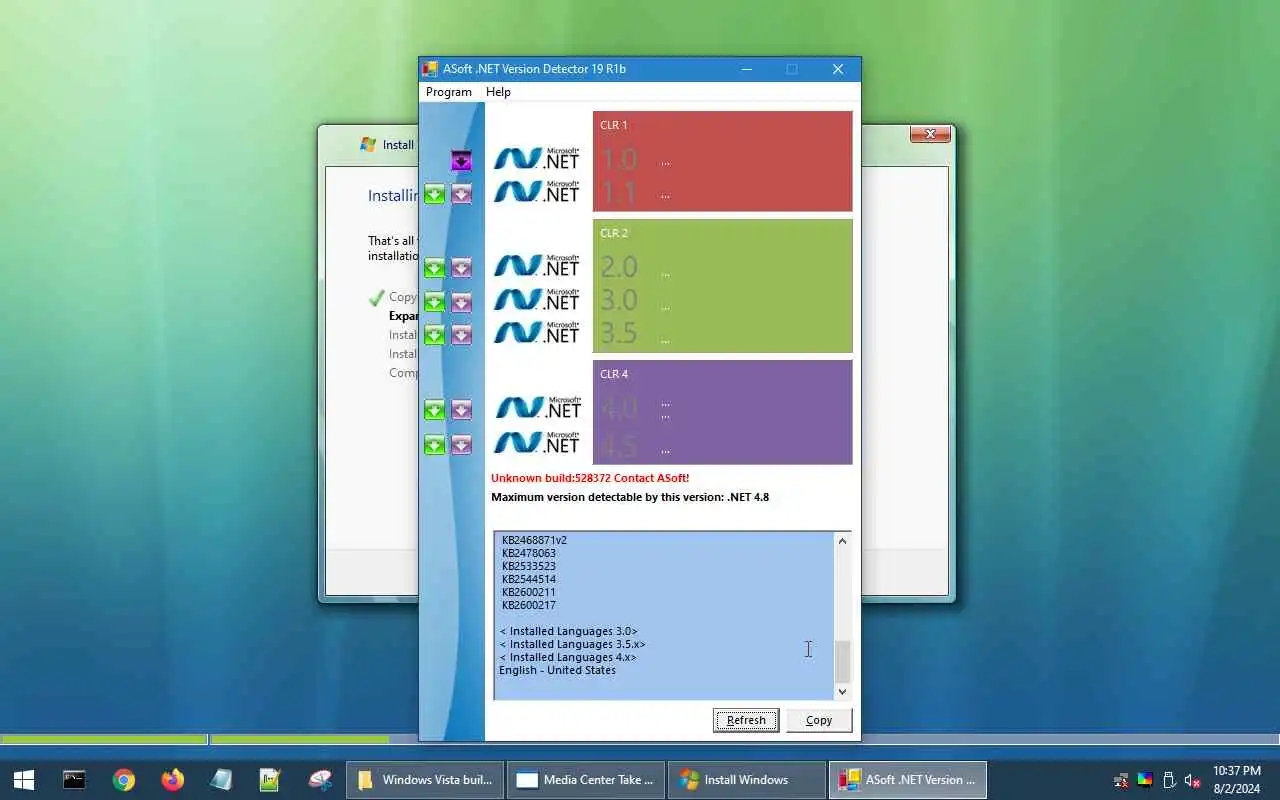
Task: Select the KB2468871v2 entry
Action: pos(534,540)
